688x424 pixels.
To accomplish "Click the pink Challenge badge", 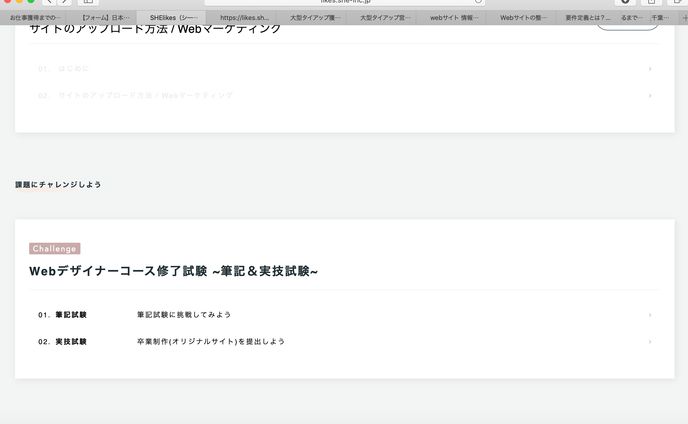I will point(55,248).
